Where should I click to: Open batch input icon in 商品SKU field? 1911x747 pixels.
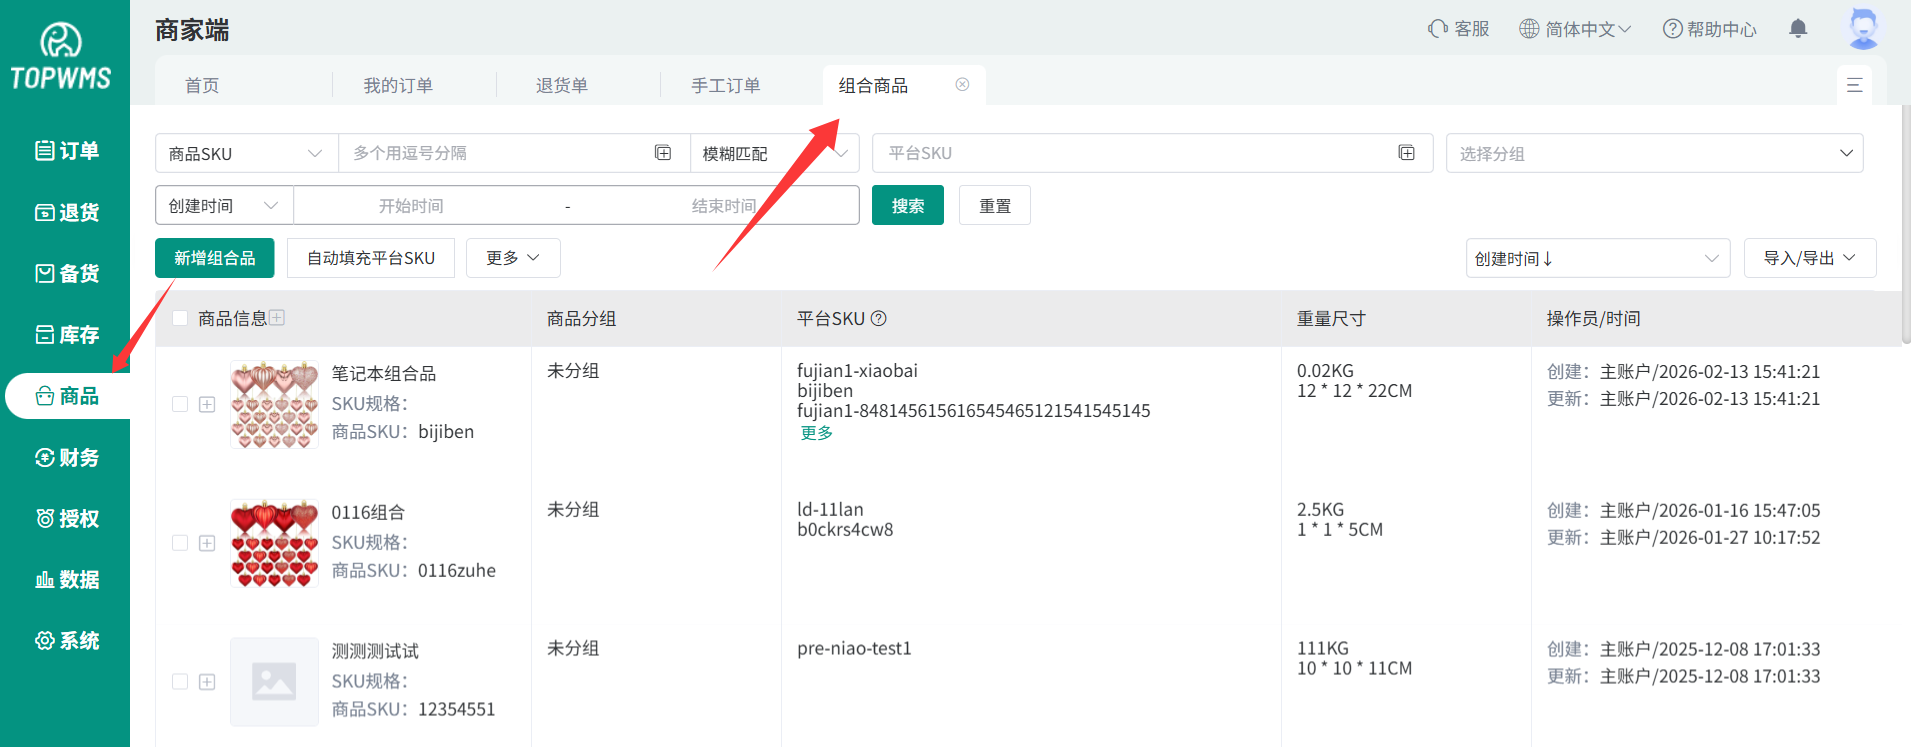663,153
